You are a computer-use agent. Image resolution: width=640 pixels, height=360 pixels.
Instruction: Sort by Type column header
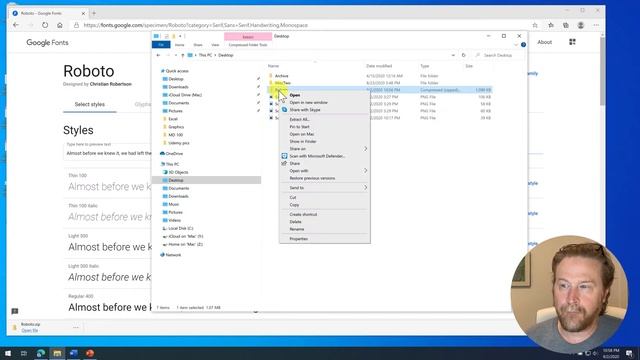pyautogui.click(x=424, y=66)
